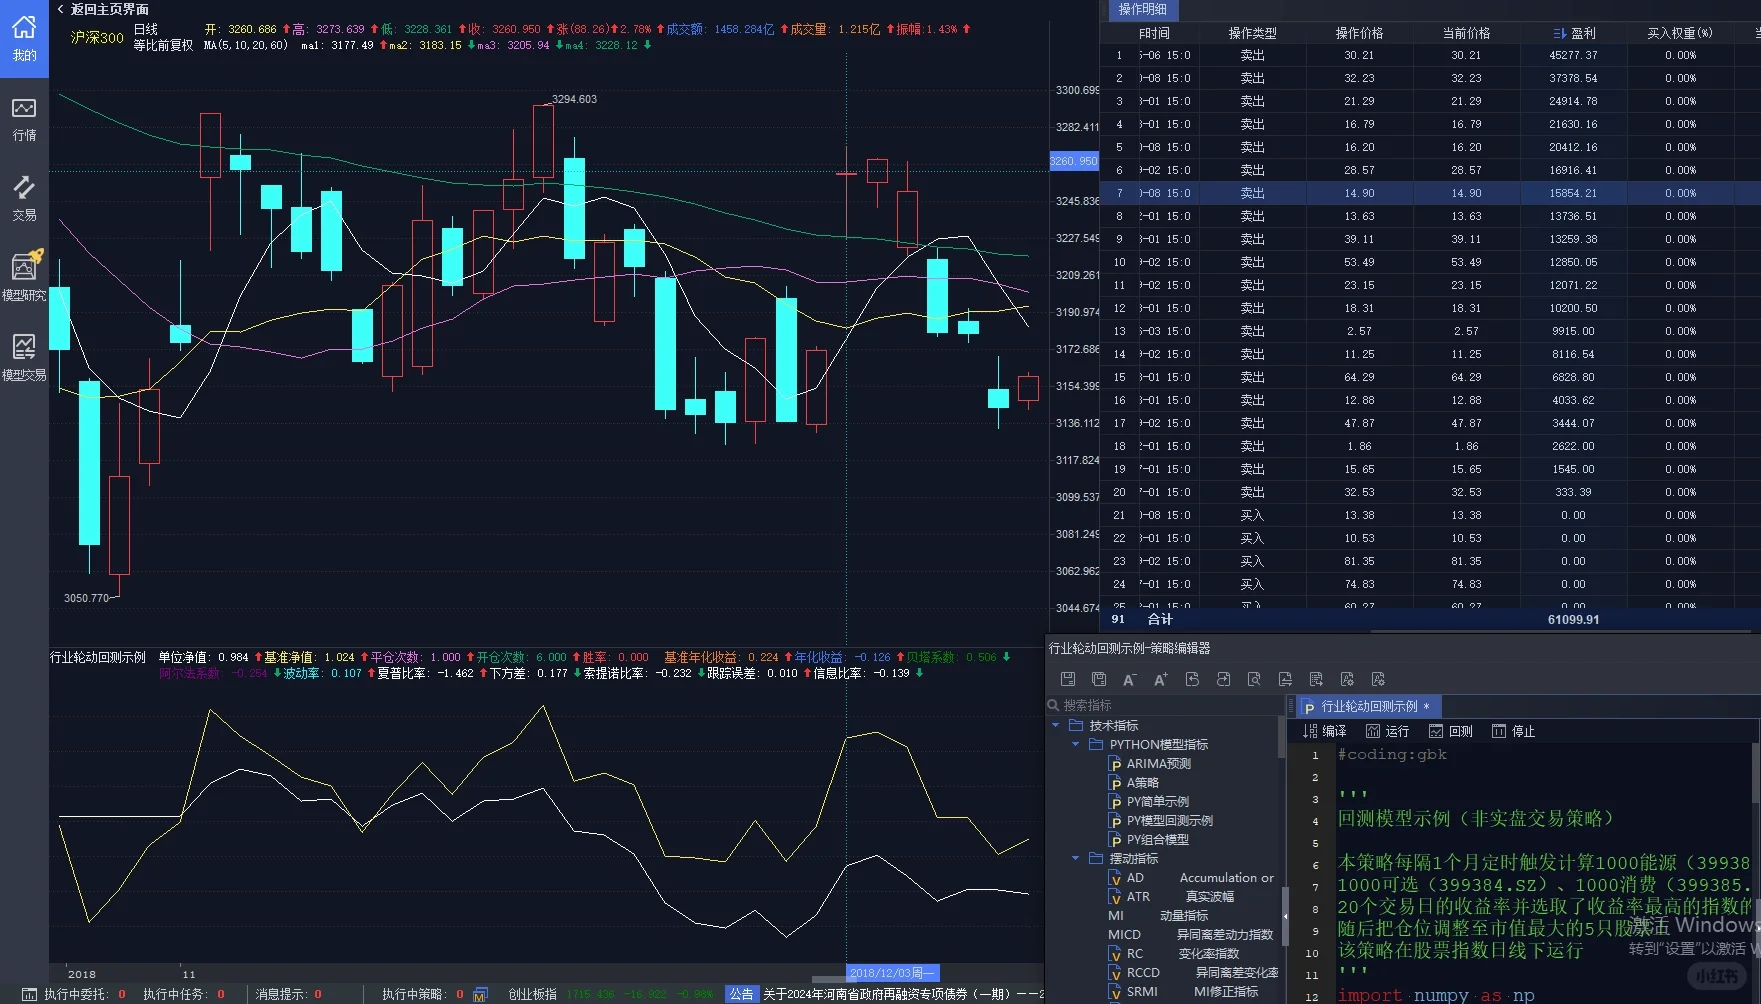Select ATR 真实波幅 indicator

1171,896
